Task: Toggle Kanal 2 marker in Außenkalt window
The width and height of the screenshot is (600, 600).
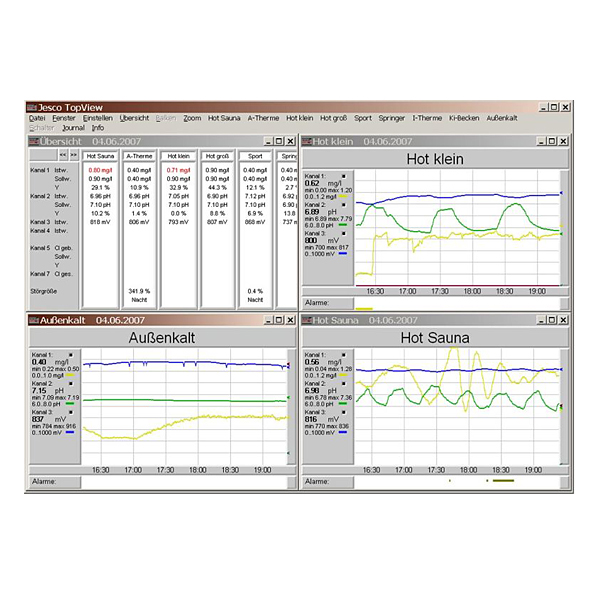Action: (71, 383)
